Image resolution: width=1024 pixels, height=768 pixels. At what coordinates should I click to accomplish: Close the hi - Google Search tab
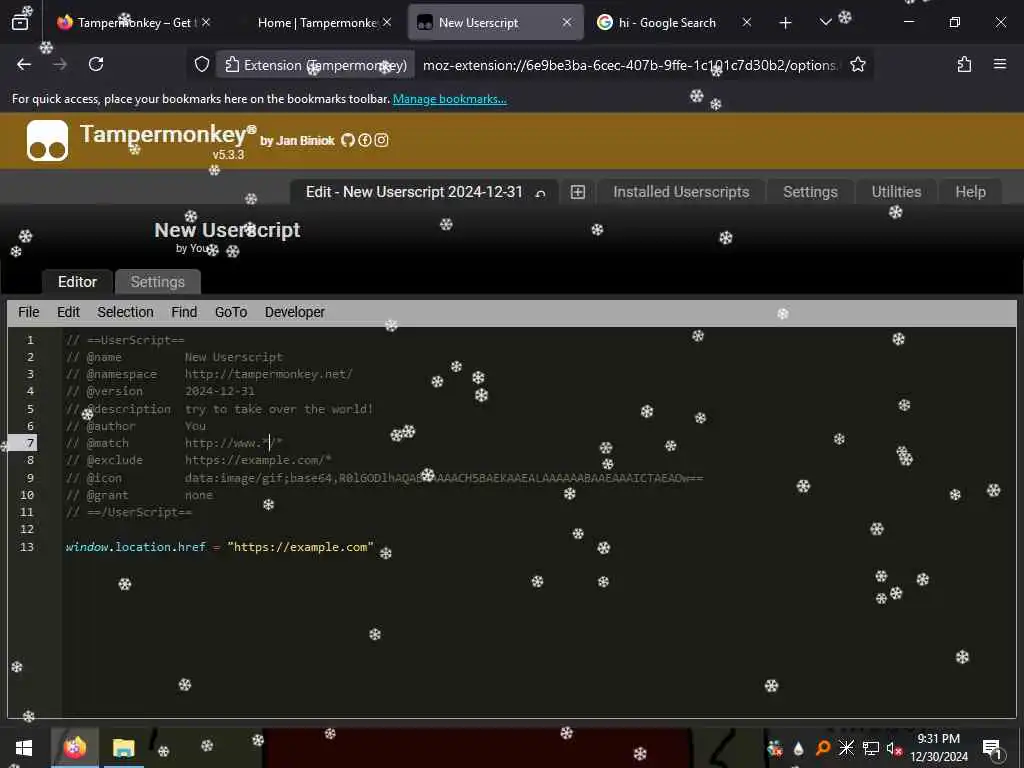747,22
